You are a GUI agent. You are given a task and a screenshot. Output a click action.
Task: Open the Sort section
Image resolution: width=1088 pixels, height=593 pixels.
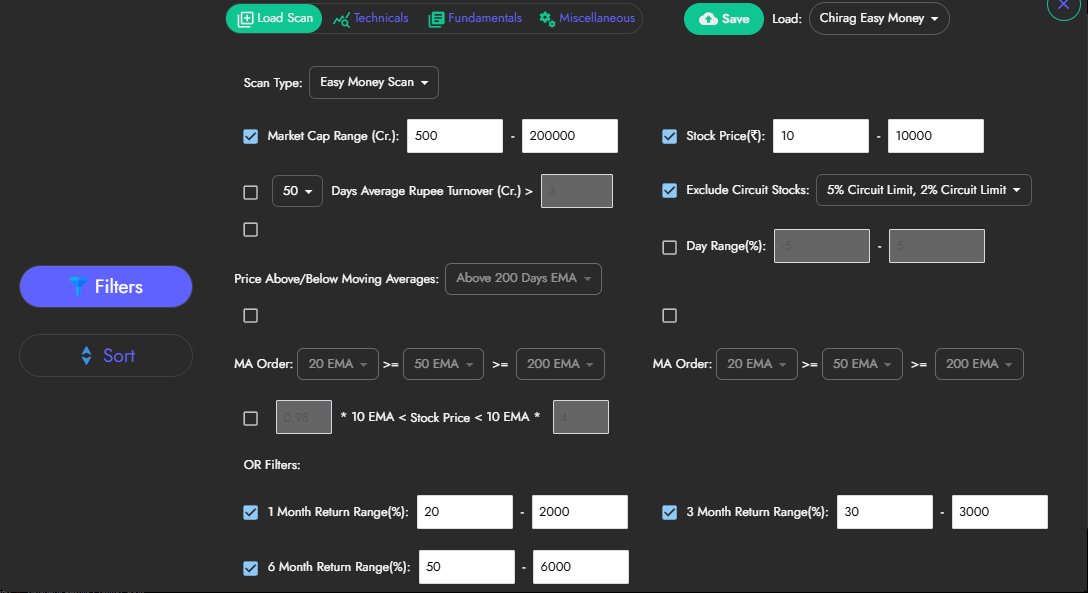click(x=105, y=356)
